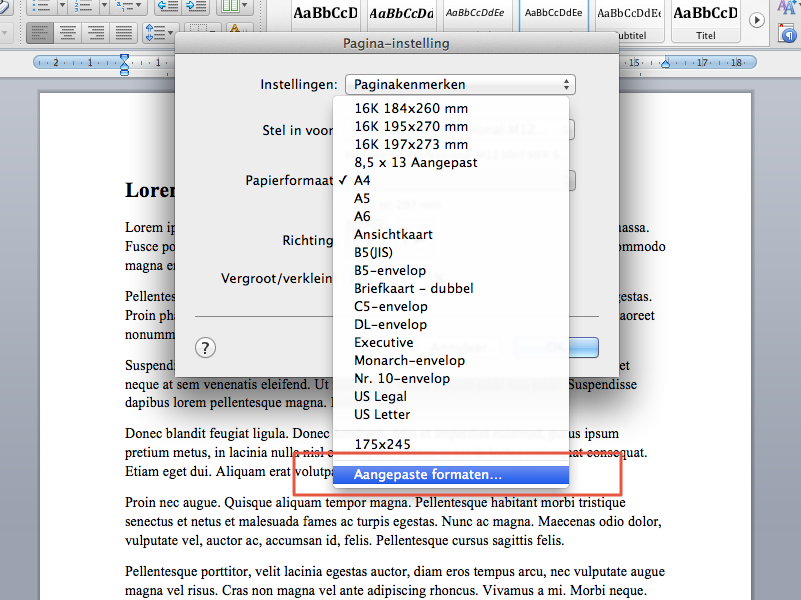This screenshot has width=801, height=600.
Task: Choose the C5-envelop option
Action: [x=451, y=306]
